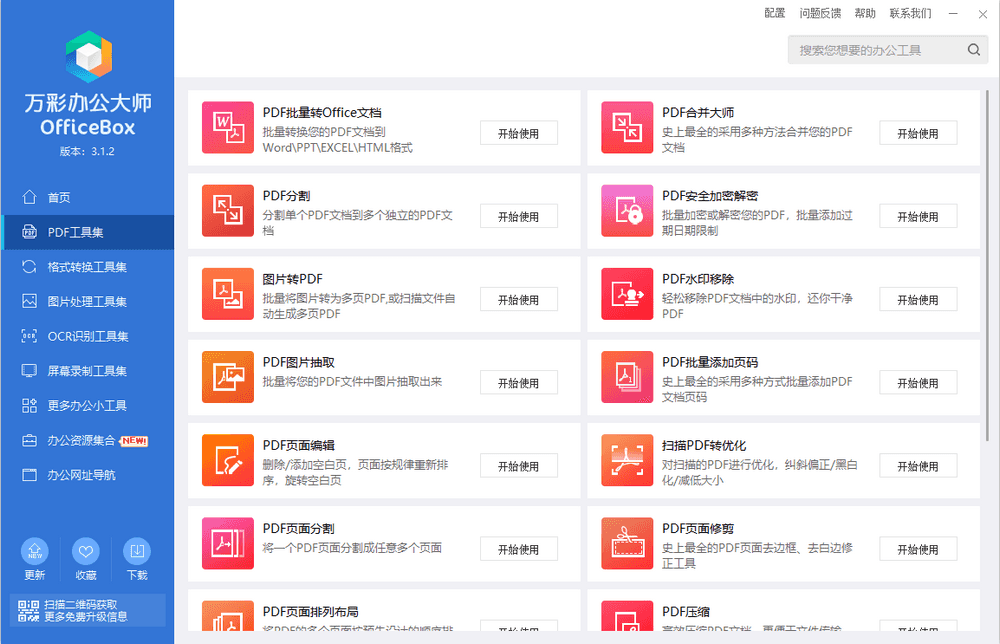The image size is (1000, 644).
Task: Click the PDF批量添加页码 tool icon
Action: tap(627, 377)
